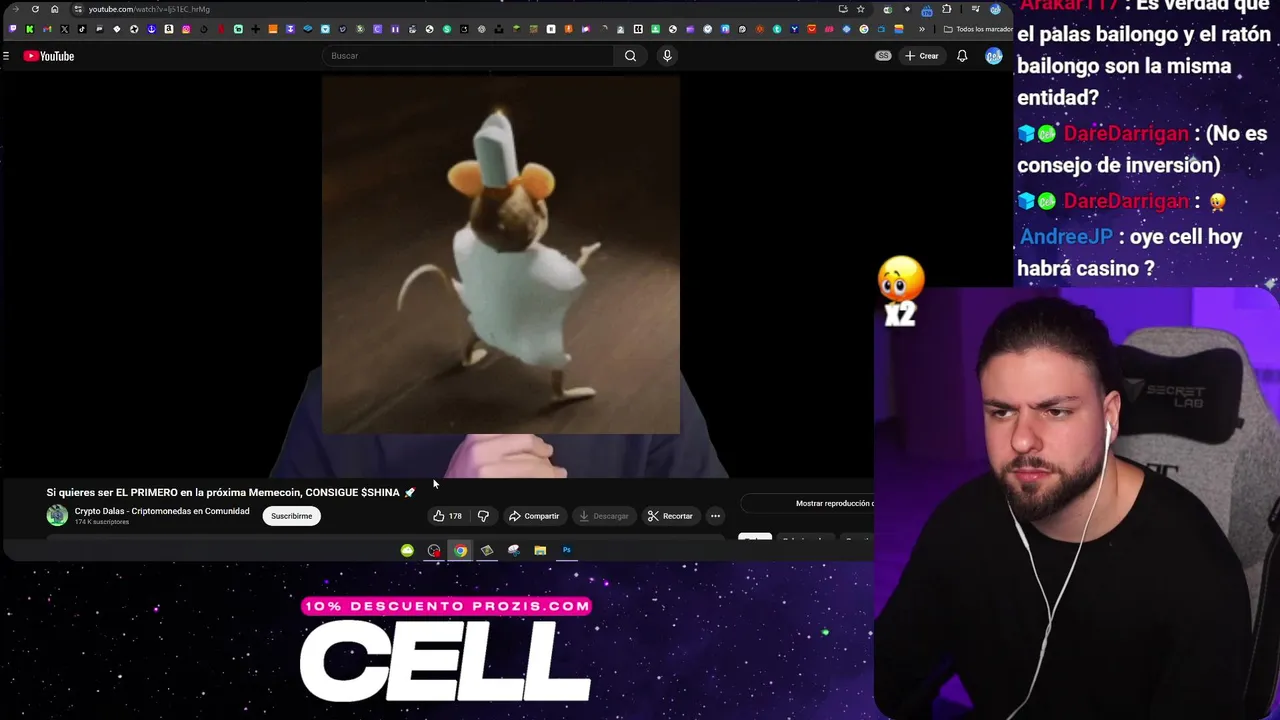The width and height of the screenshot is (1280, 720).
Task: Click the Descargar download button
Action: [603, 516]
